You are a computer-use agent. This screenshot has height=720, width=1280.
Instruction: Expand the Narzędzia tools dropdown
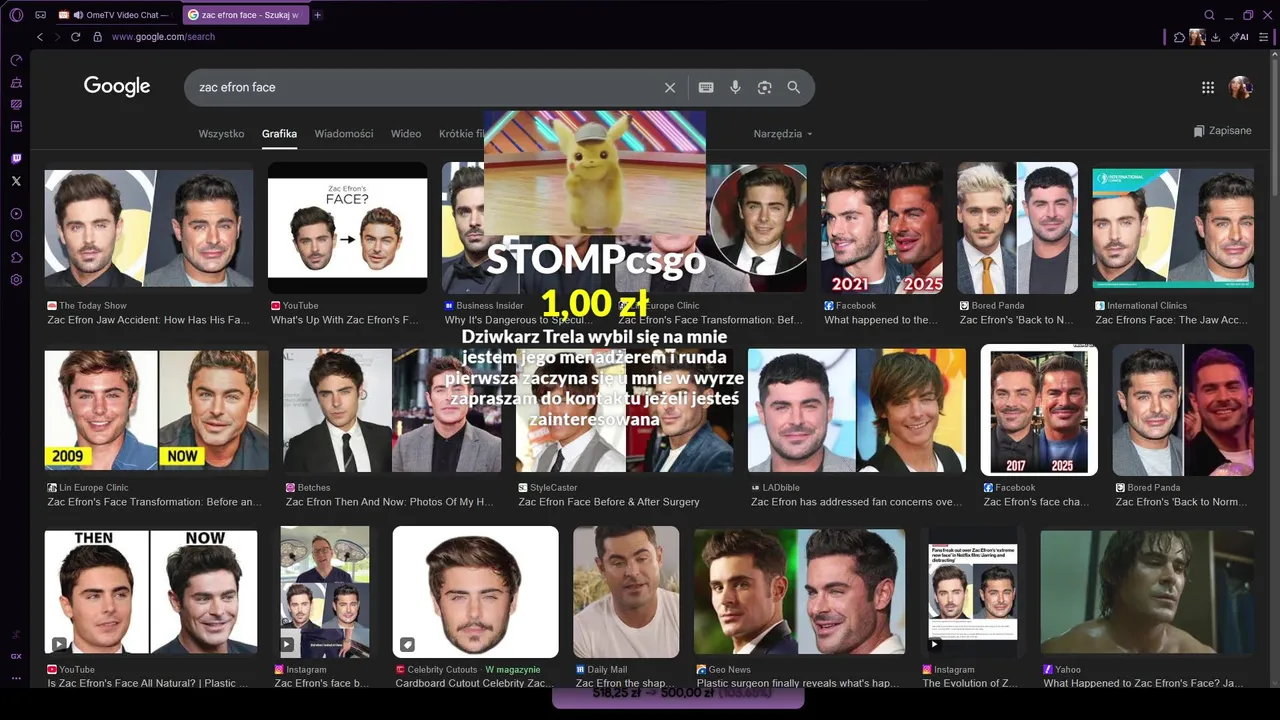(783, 134)
